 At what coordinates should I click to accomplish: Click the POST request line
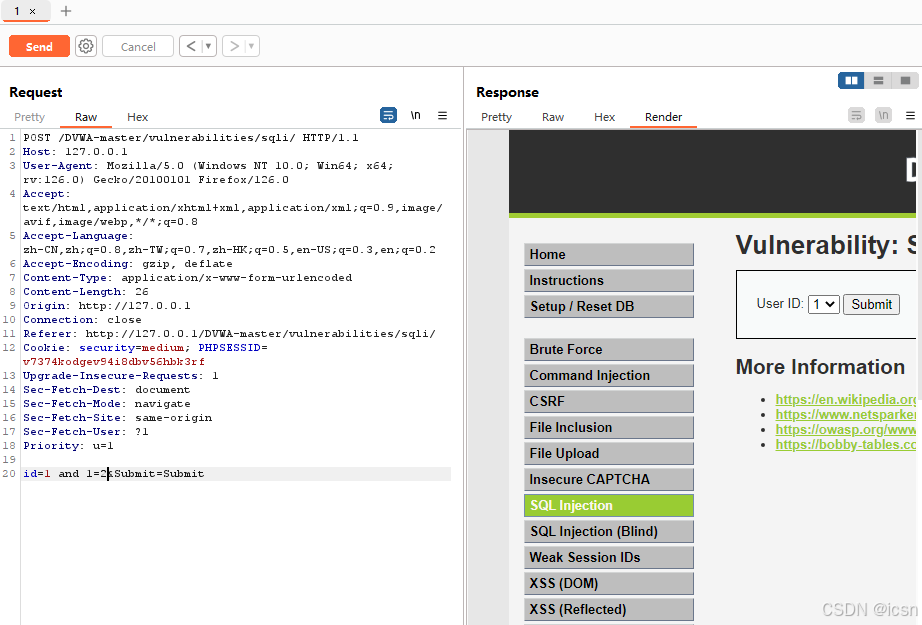pos(191,138)
